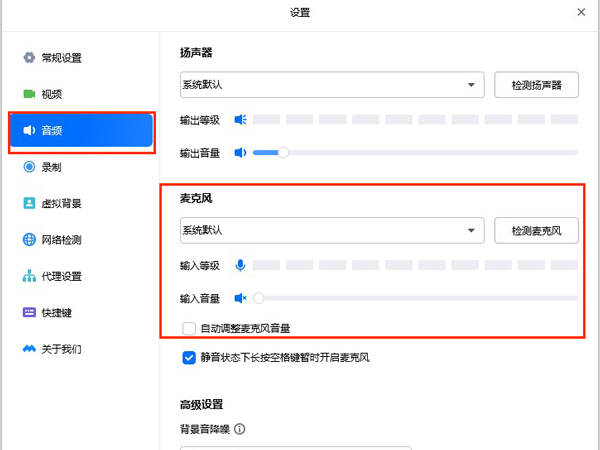Screen dimensions: 600x450
Task: Click the 虚拟背景 person icon
Action: pos(29,204)
